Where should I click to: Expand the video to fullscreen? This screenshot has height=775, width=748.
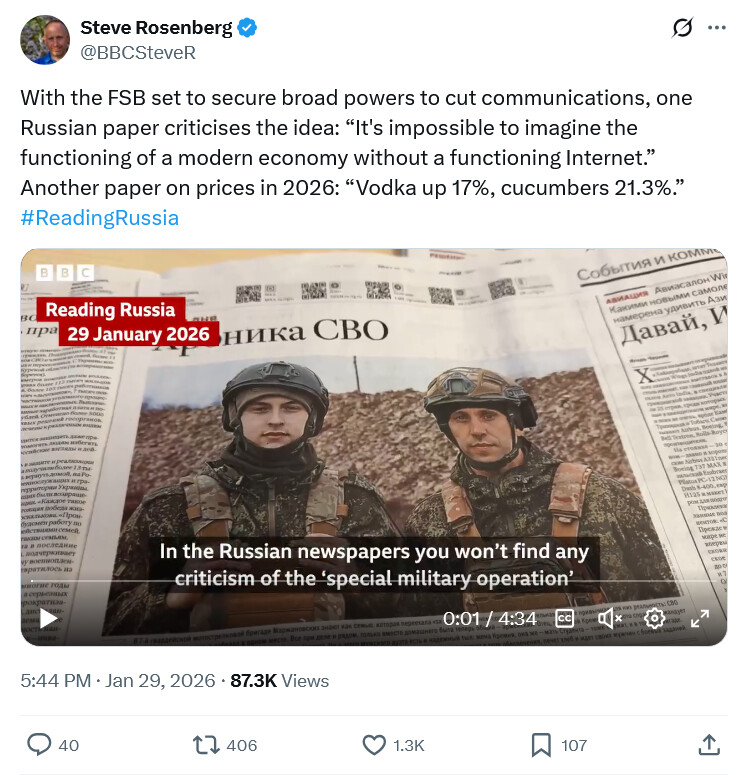click(x=700, y=618)
